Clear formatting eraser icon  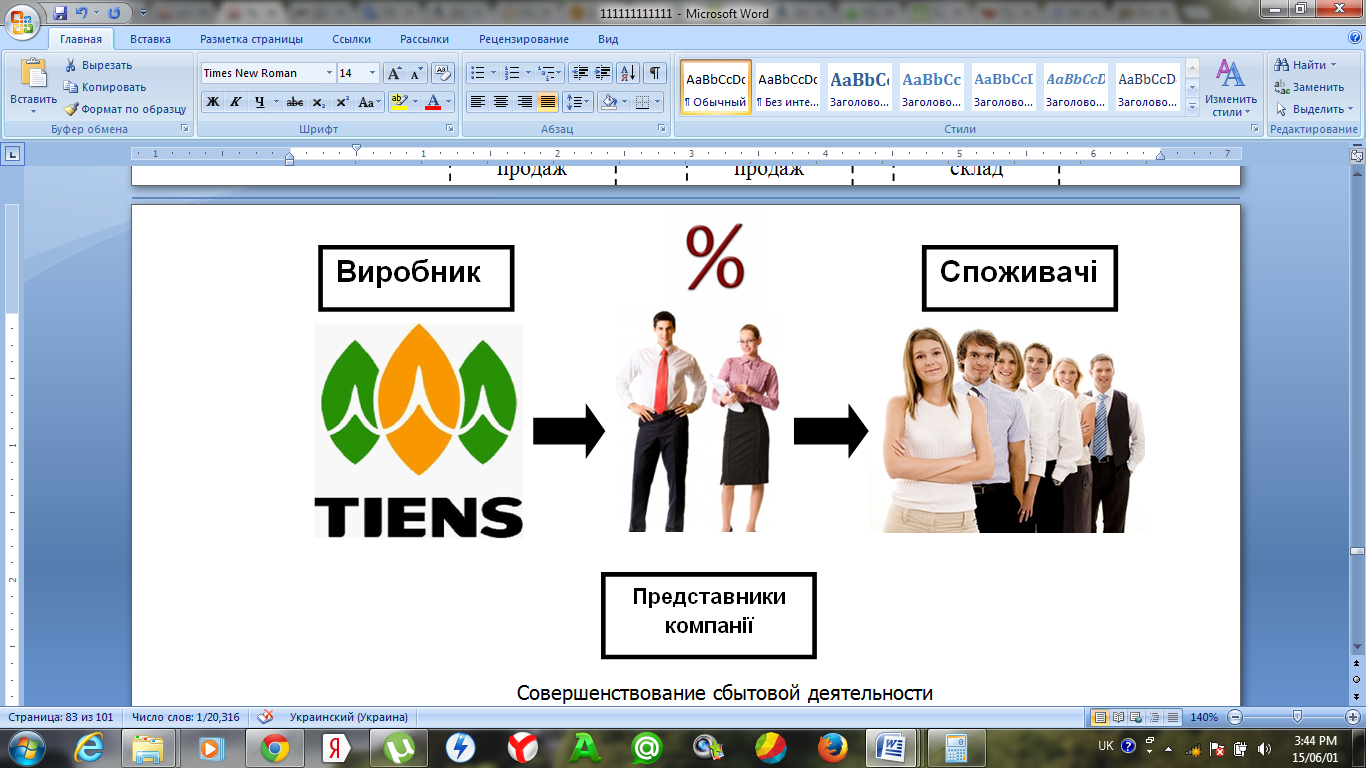[x=445, y=73]
